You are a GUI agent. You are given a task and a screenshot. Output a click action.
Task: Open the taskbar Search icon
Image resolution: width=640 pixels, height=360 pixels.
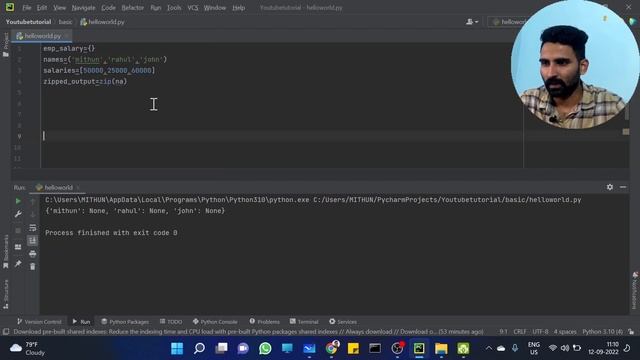click(x=199, y=349)
